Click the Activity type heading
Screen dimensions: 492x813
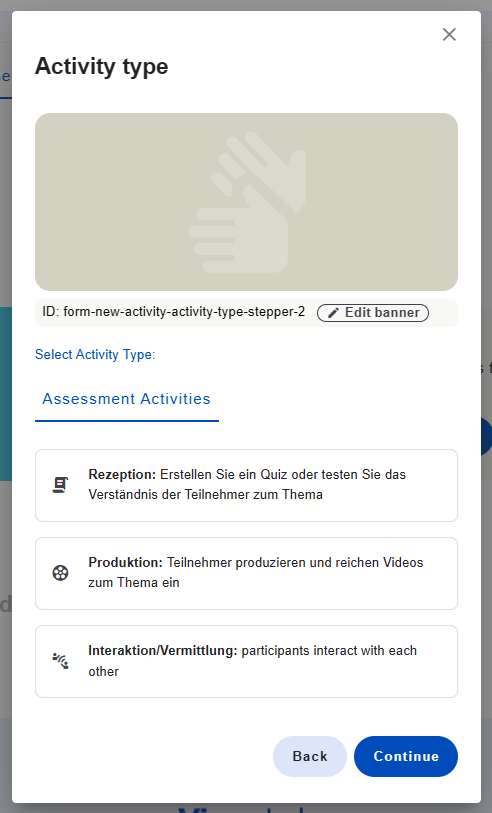(x=102, y=66)
